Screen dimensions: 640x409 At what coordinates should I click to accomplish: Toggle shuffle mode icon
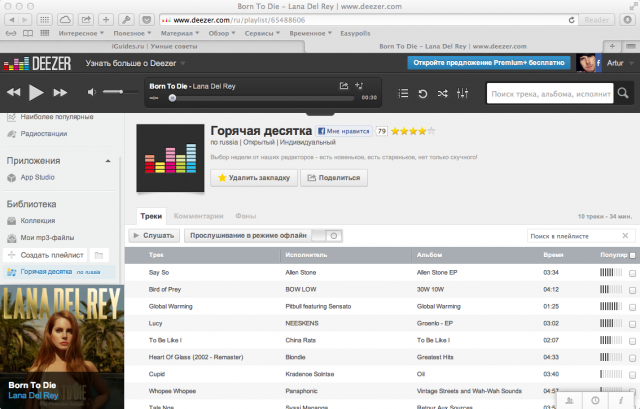[442, 93]
